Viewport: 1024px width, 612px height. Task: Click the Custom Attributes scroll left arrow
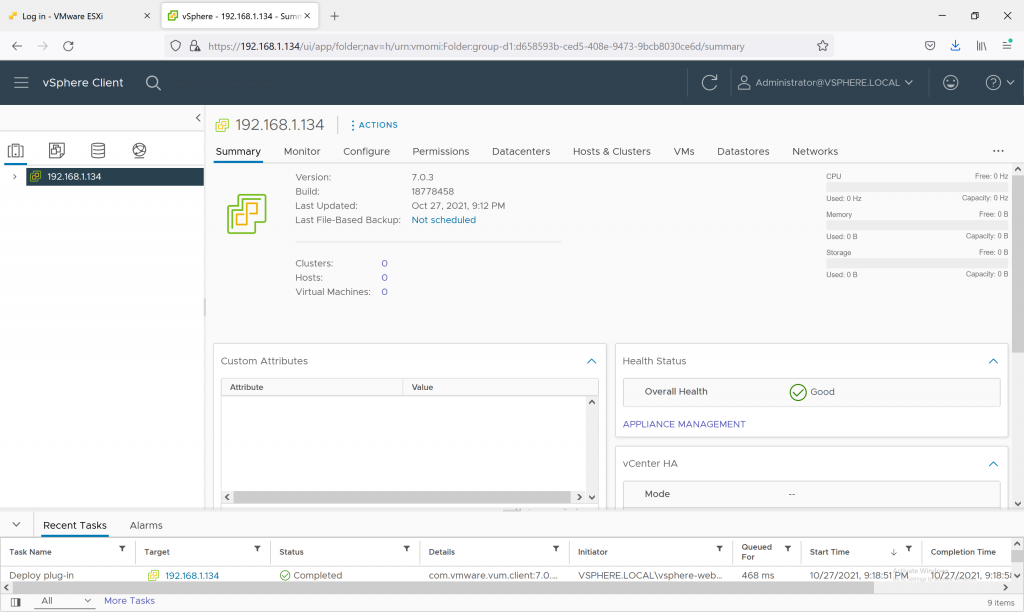(x=227, y=497)
